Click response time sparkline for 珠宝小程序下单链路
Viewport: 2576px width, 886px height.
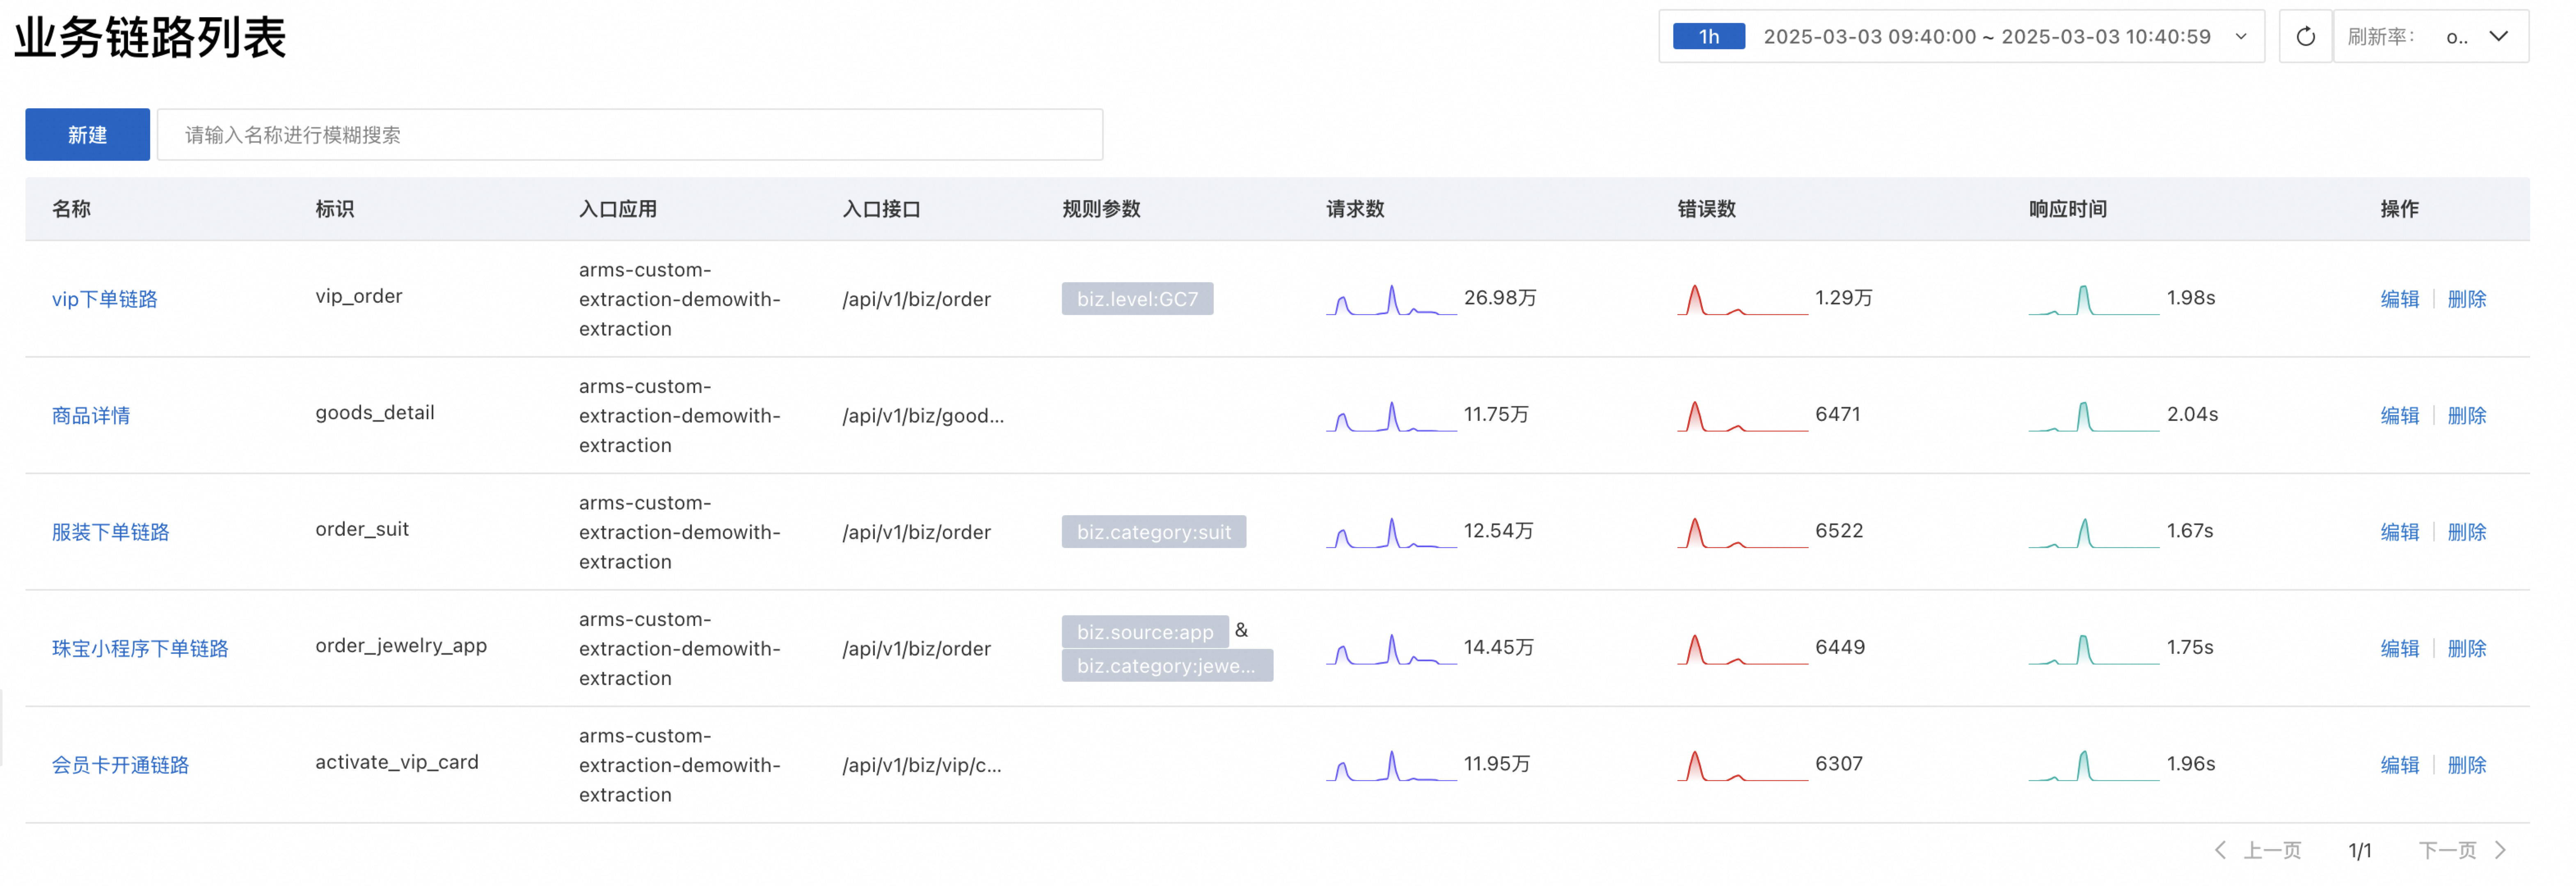(2093, 649)
